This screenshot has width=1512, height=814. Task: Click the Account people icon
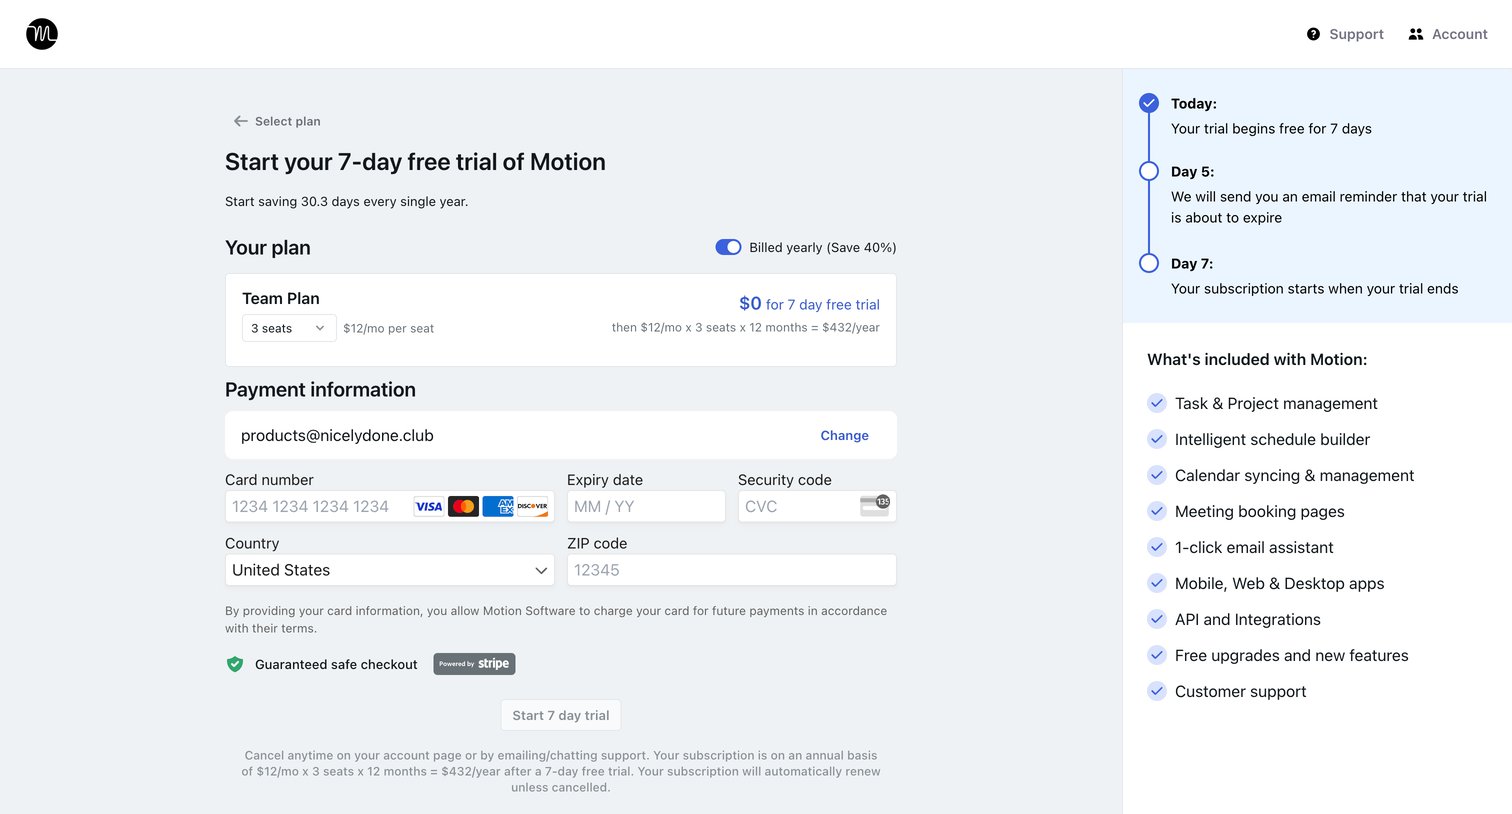click(x=1415, y=34)
